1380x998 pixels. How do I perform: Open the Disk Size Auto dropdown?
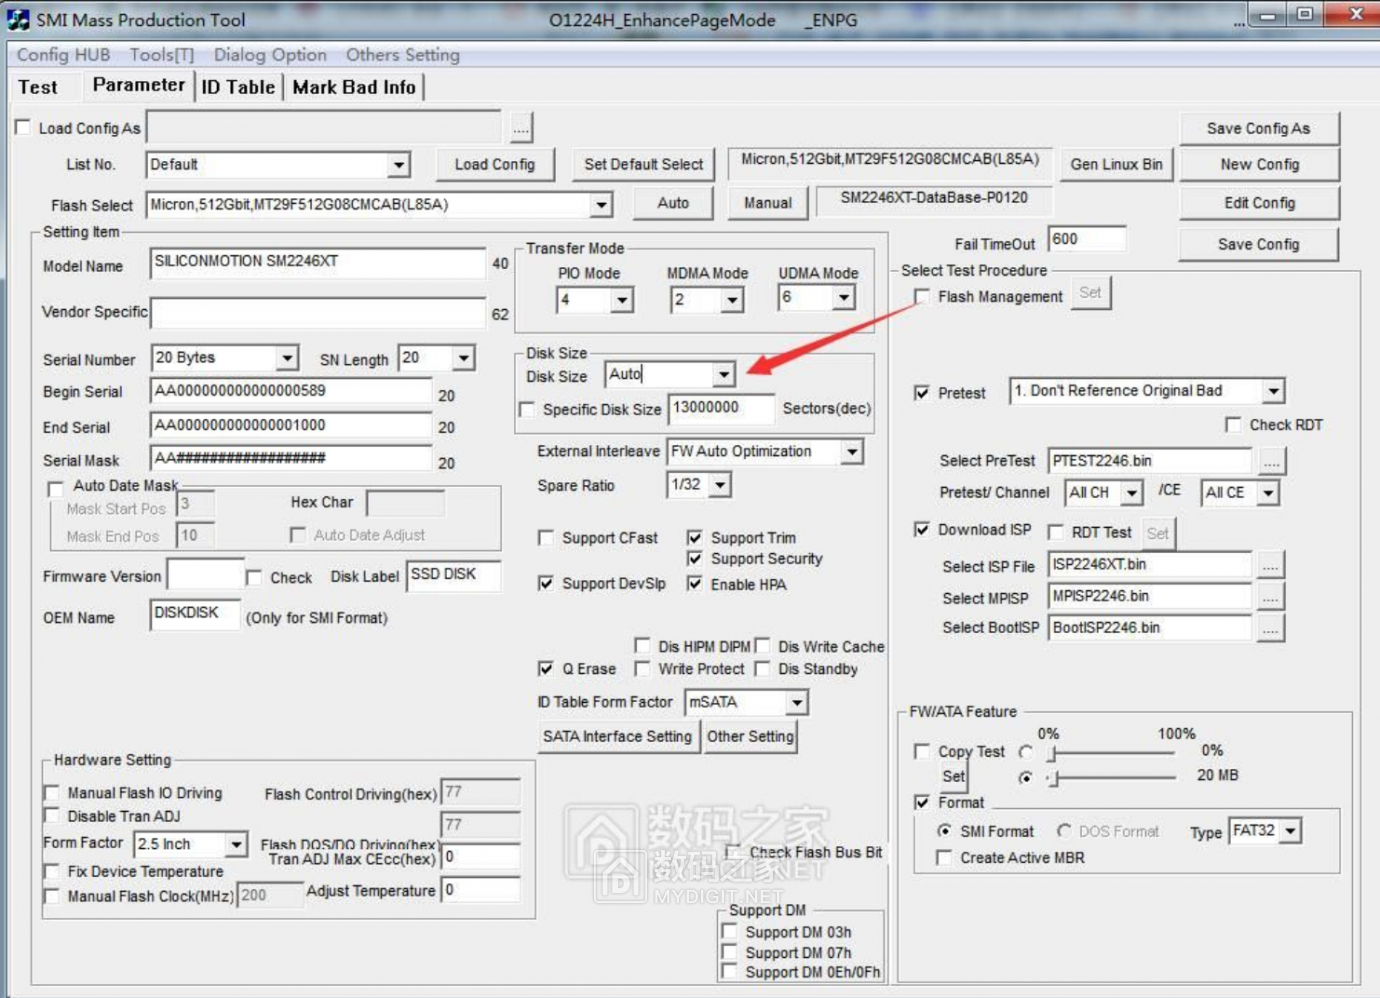724,375
